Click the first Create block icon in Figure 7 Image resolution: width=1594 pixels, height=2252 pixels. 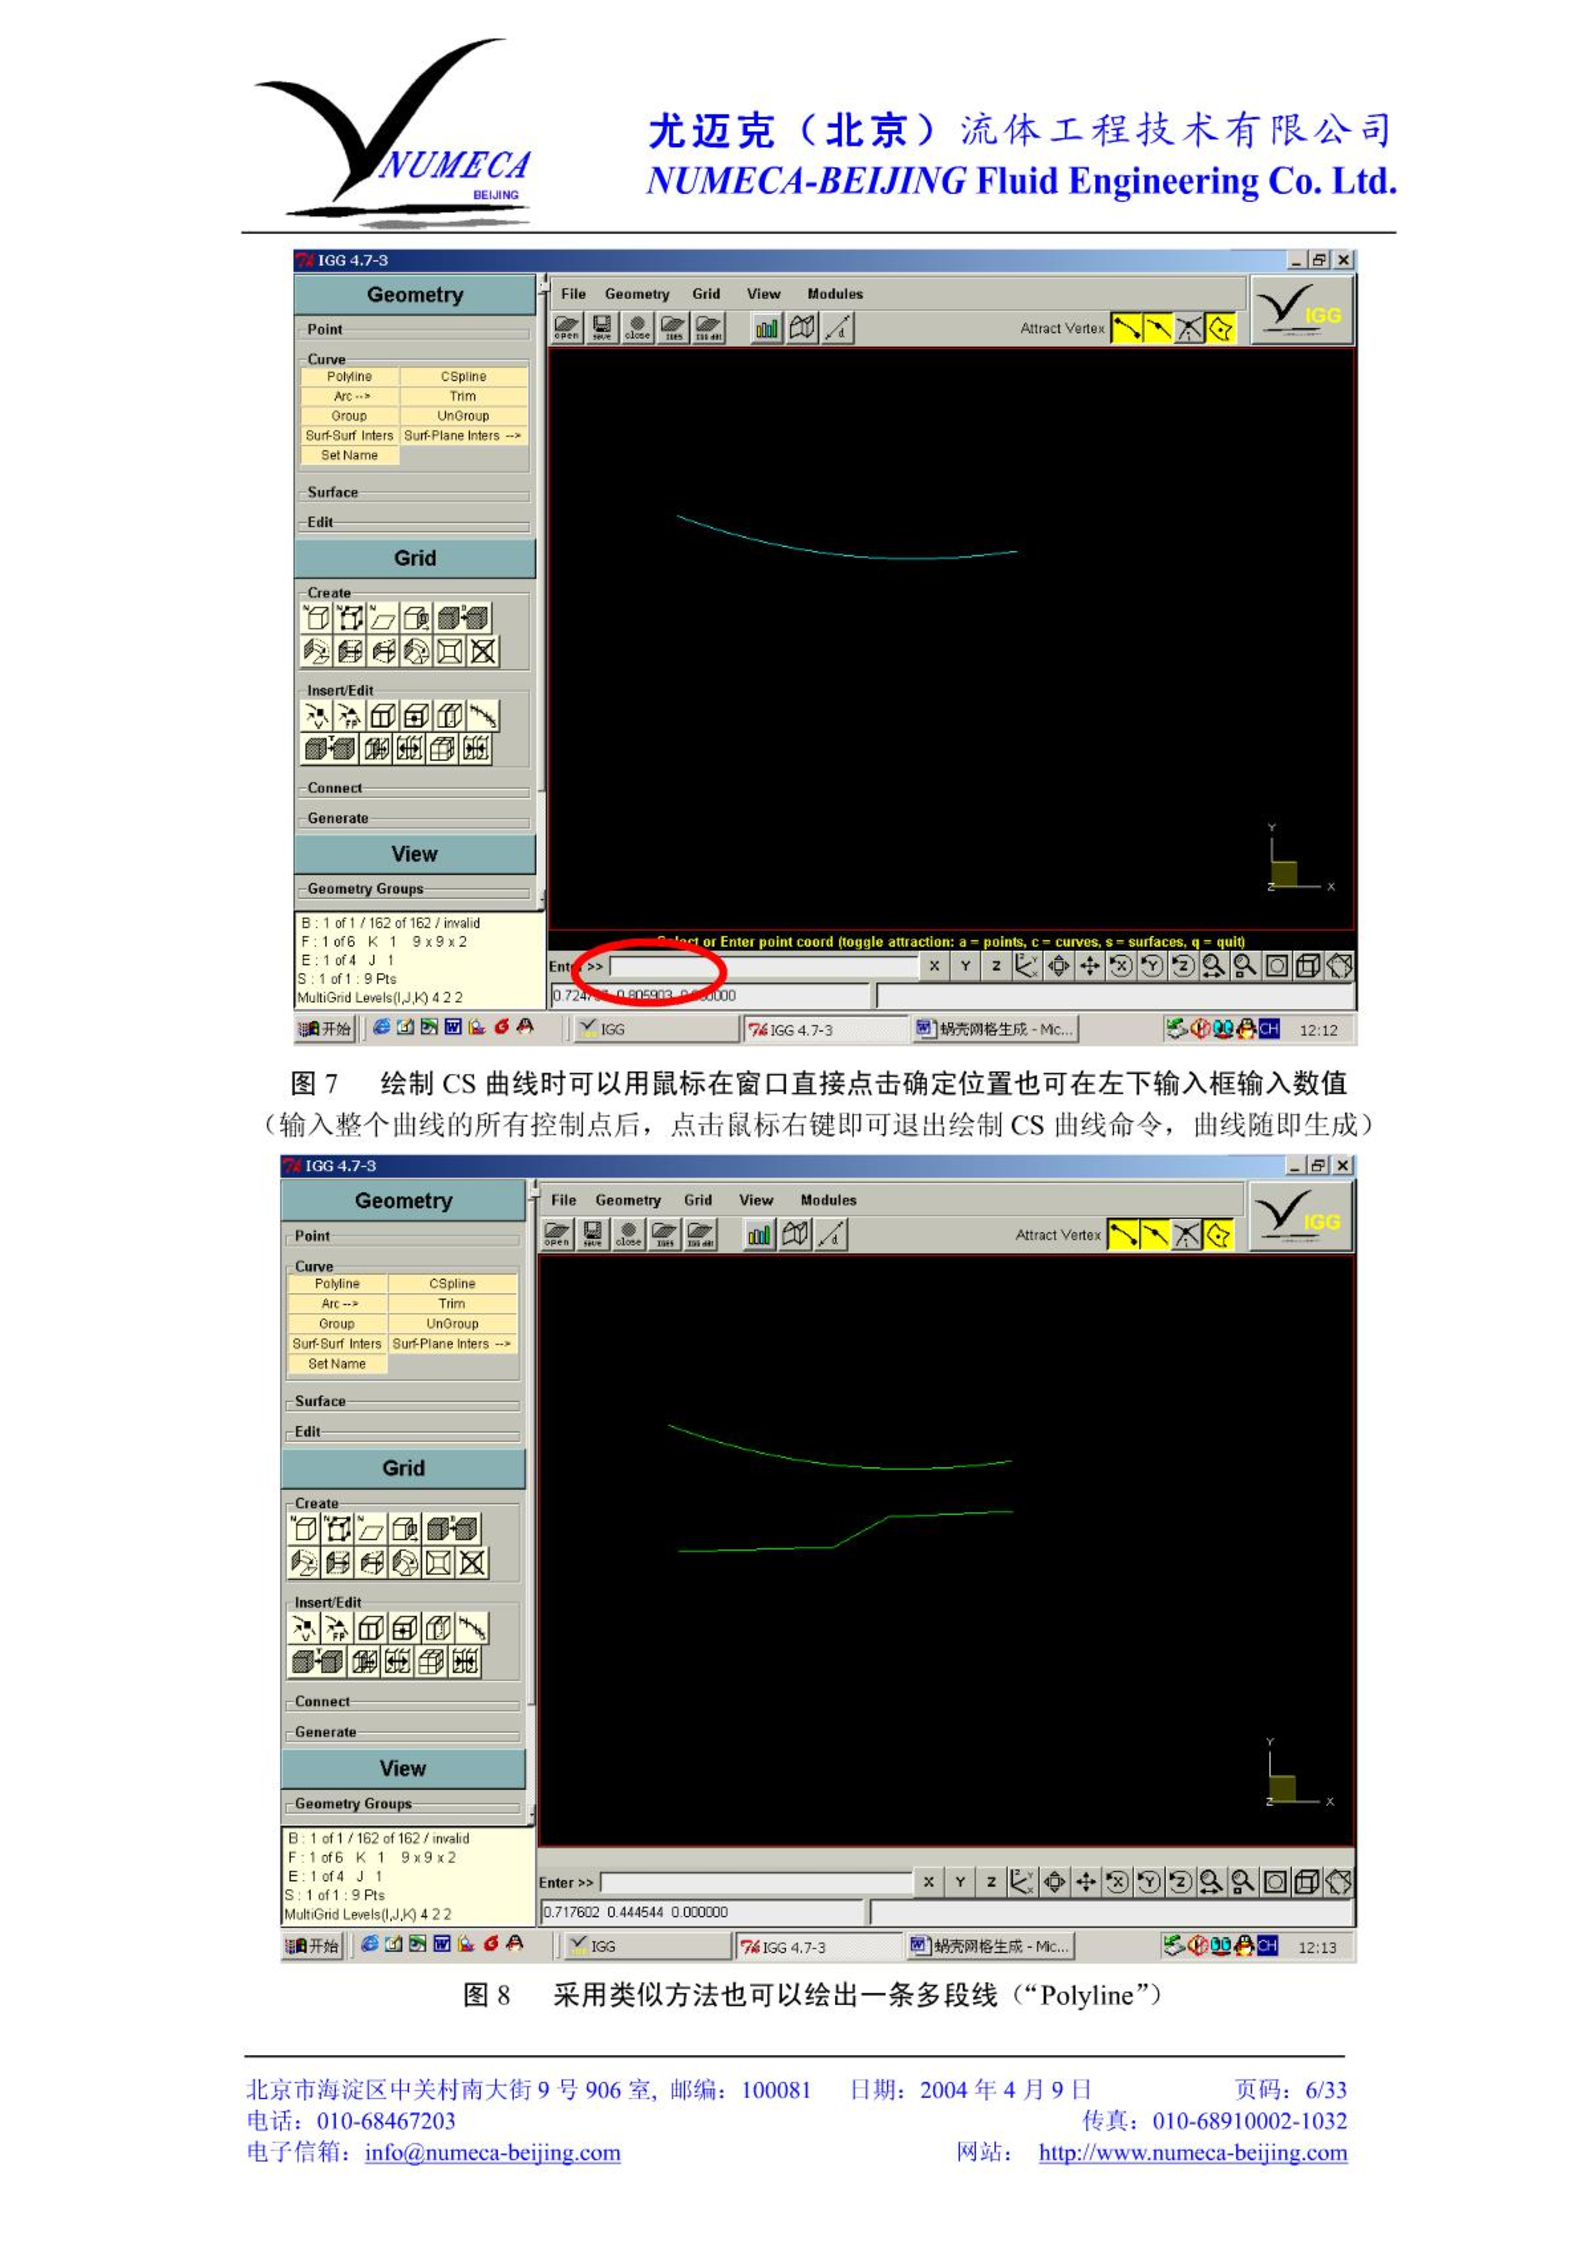(316, 618)
